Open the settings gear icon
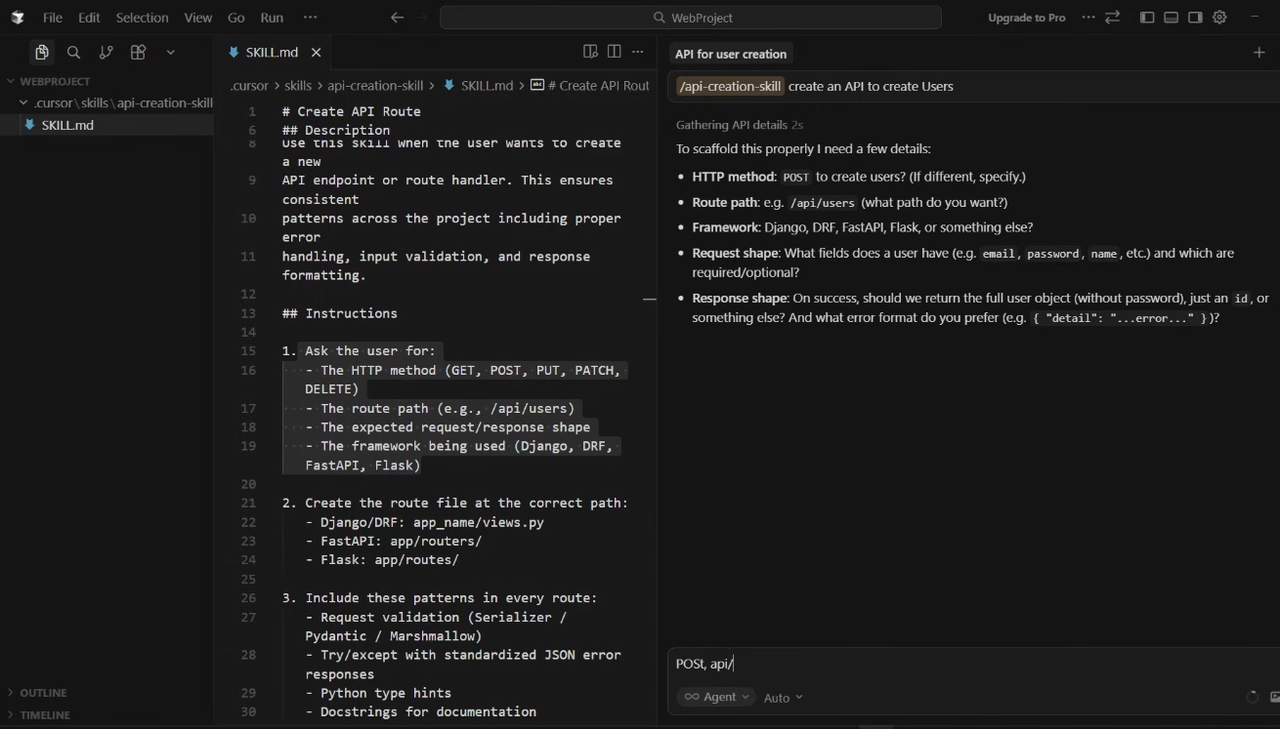The image size is (1280, 729). click(1220, 18)
